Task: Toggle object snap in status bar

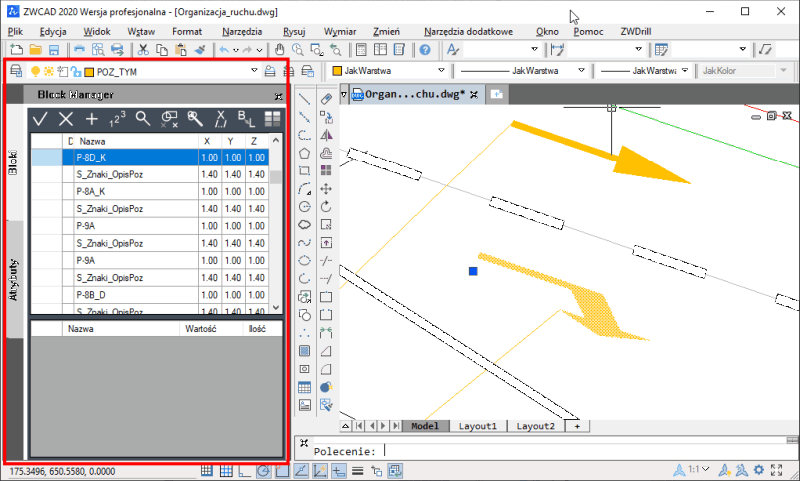Action: point(282,471)
